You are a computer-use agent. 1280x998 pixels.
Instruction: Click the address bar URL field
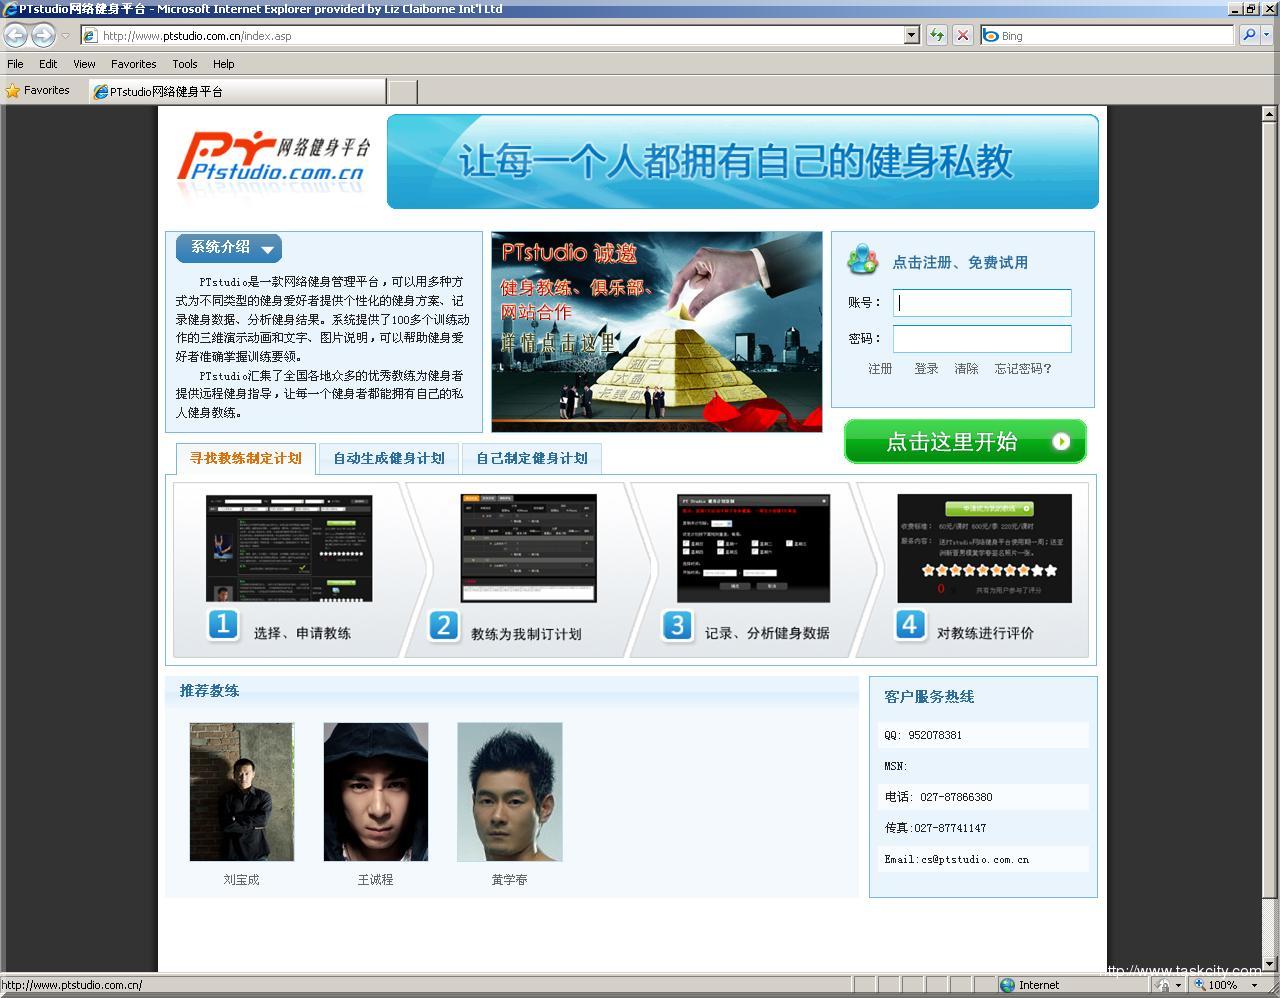click(492, 36)
